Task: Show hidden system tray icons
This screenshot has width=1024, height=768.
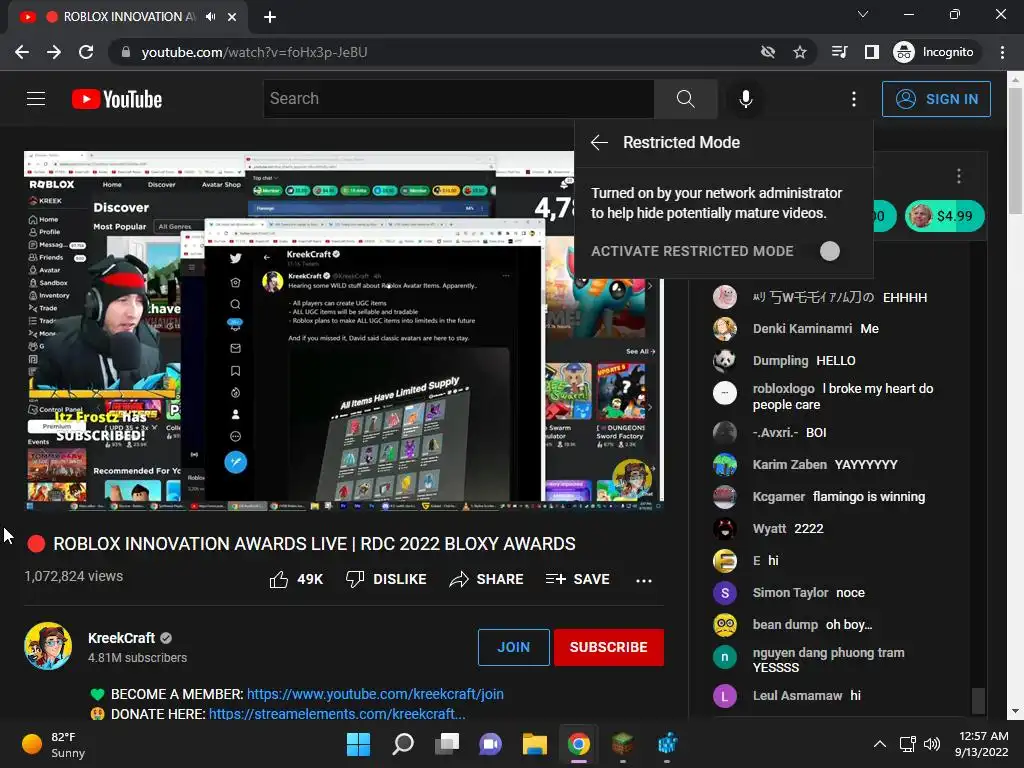Action: point(880,744)
